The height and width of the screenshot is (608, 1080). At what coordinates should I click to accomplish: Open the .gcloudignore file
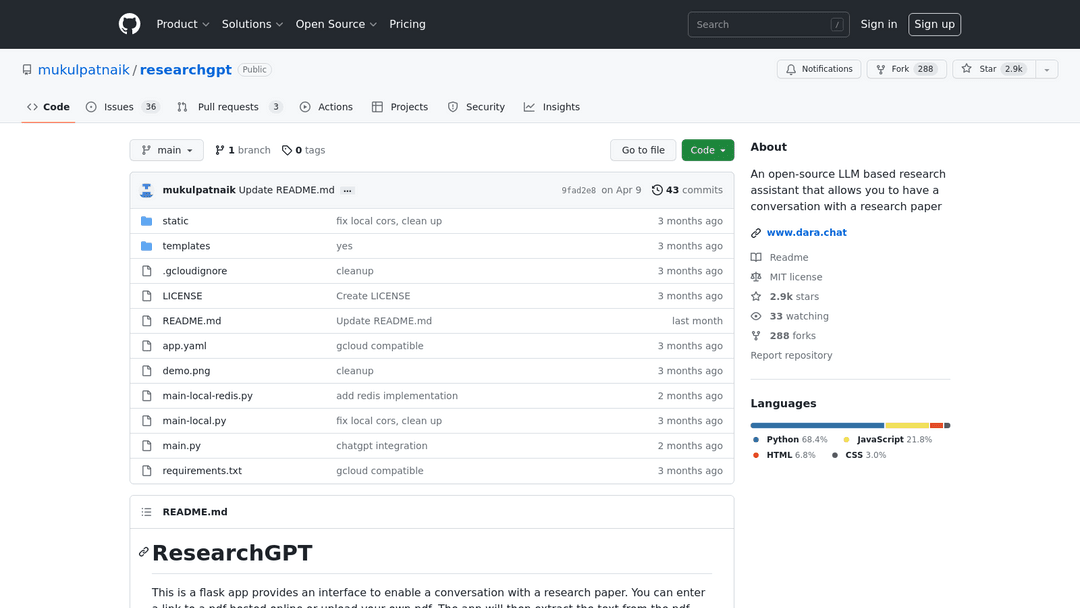click(x=194, y=271)
